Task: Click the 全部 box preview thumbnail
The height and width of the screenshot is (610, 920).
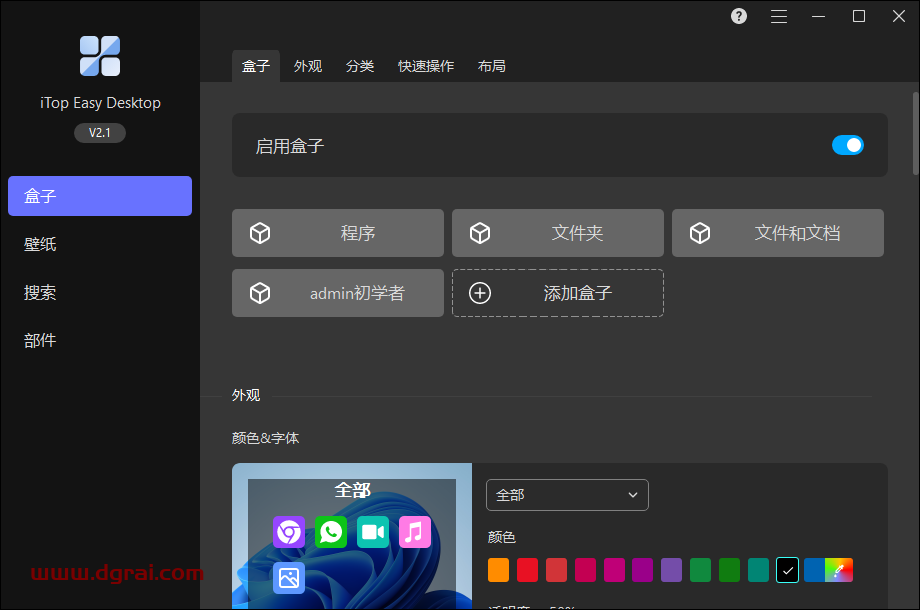Action: coord(352,536)
